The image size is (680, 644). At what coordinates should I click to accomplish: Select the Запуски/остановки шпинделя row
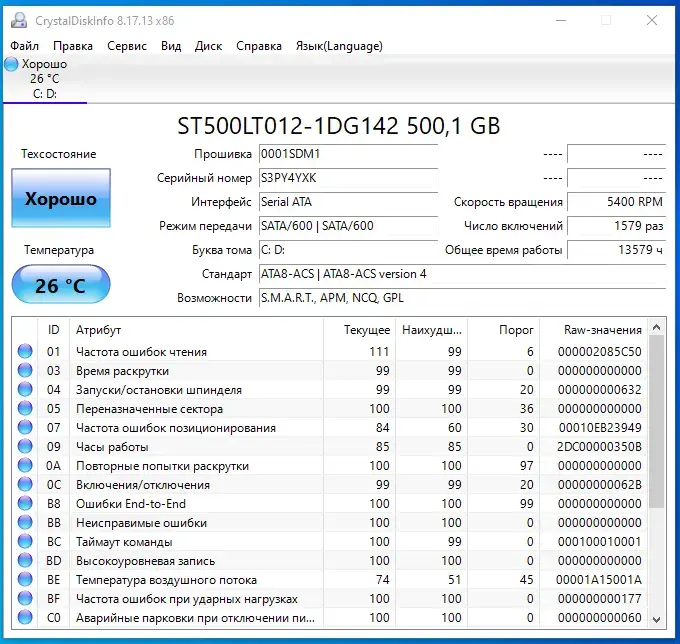coord(330,389)
